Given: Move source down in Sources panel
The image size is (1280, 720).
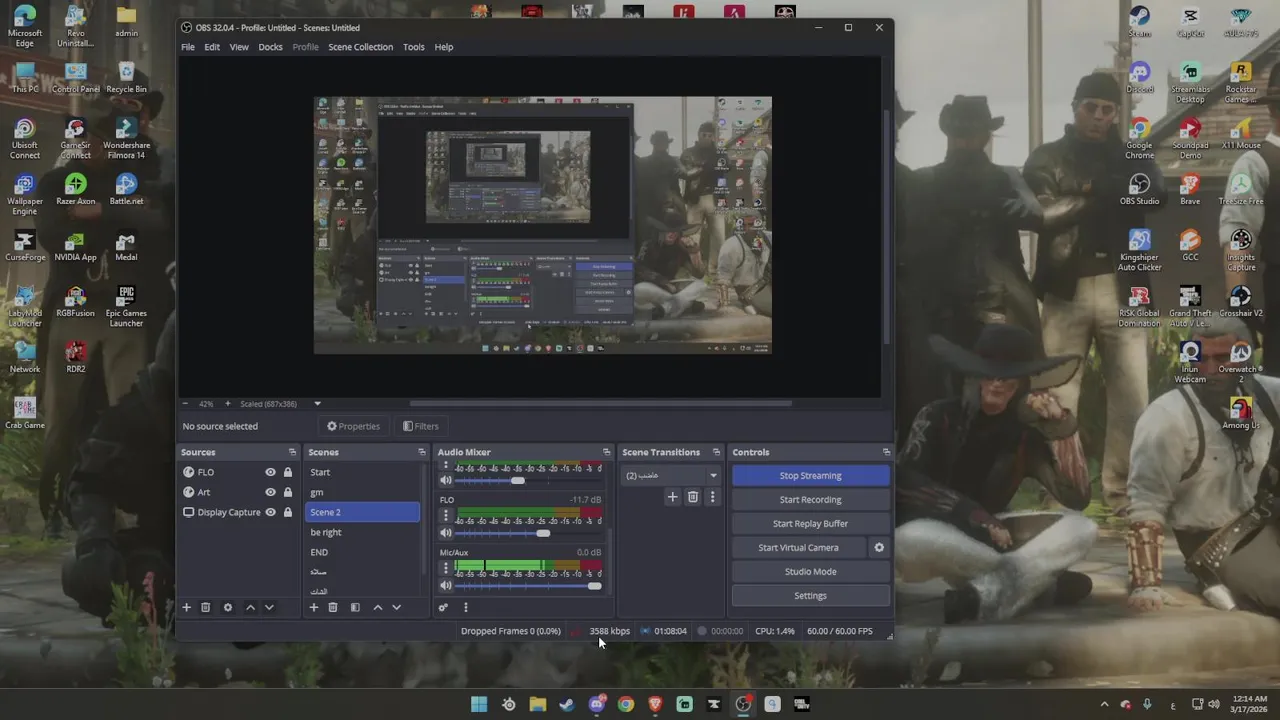Looking at the screenshot, I should coord(269,607).
